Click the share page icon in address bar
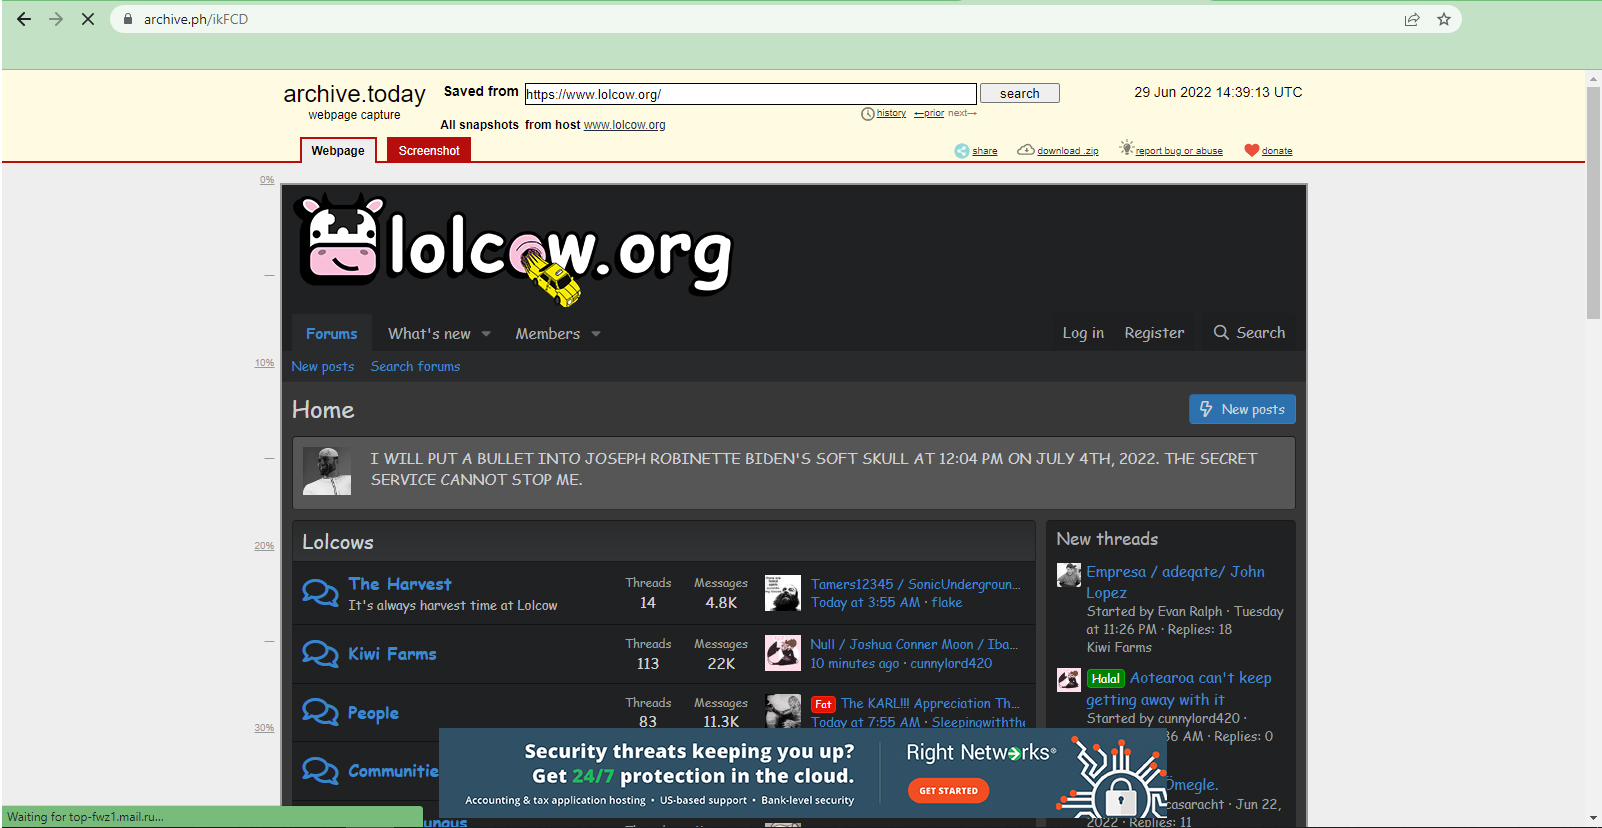1602x828 pixels. (x=1411, y=19)
